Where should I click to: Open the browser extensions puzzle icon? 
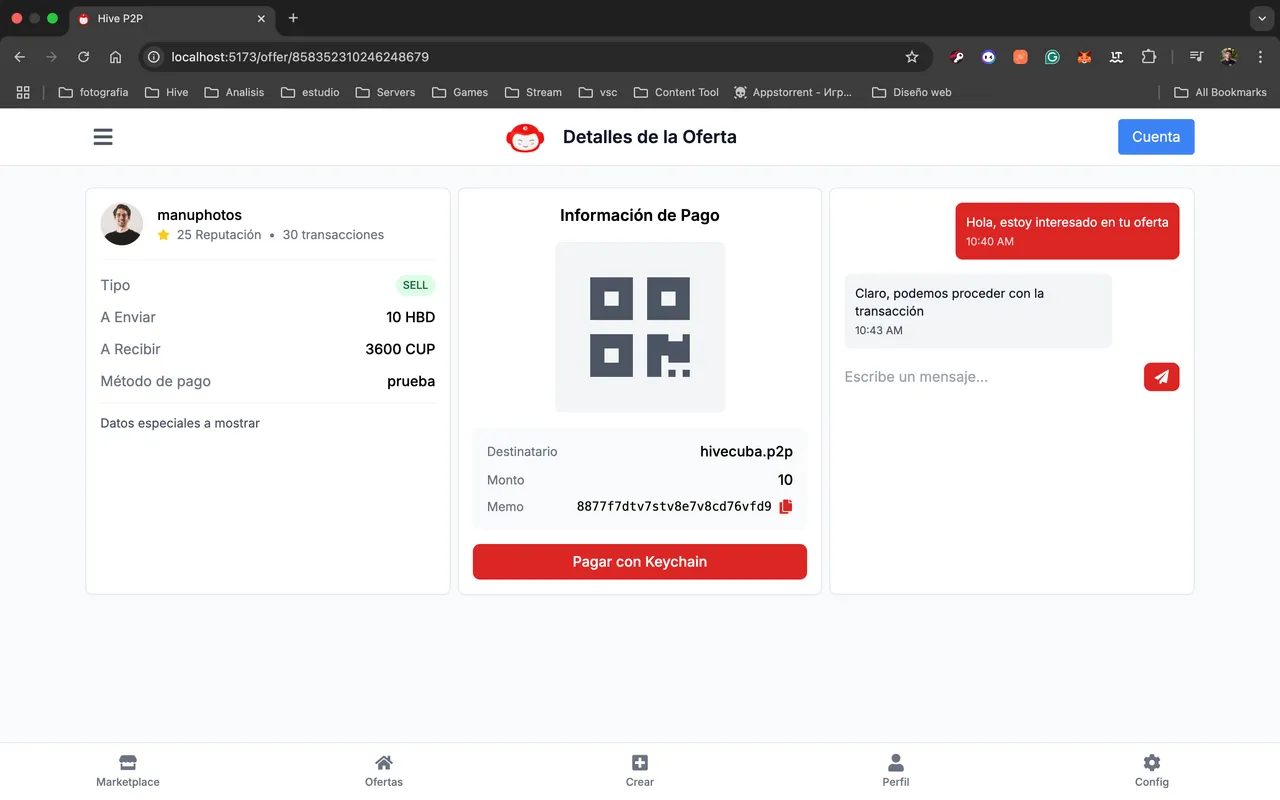[1148, 57]
